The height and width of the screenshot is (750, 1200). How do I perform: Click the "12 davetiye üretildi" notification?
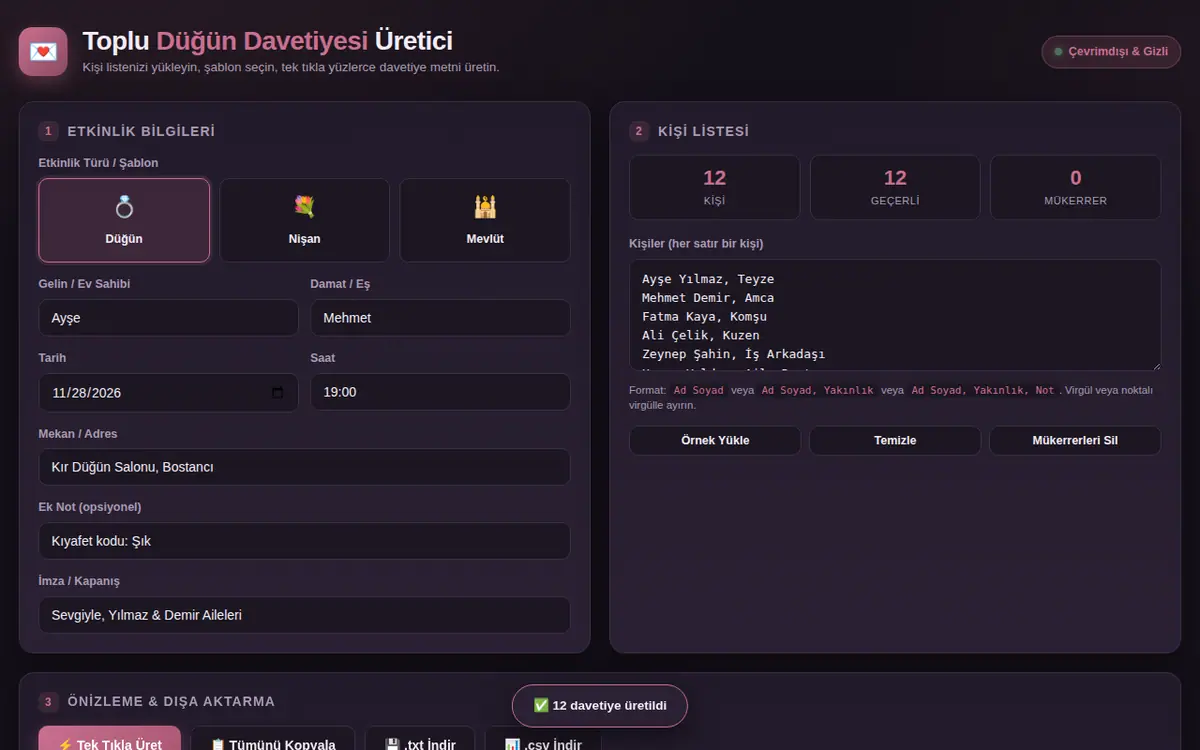[x=600, y=706]
